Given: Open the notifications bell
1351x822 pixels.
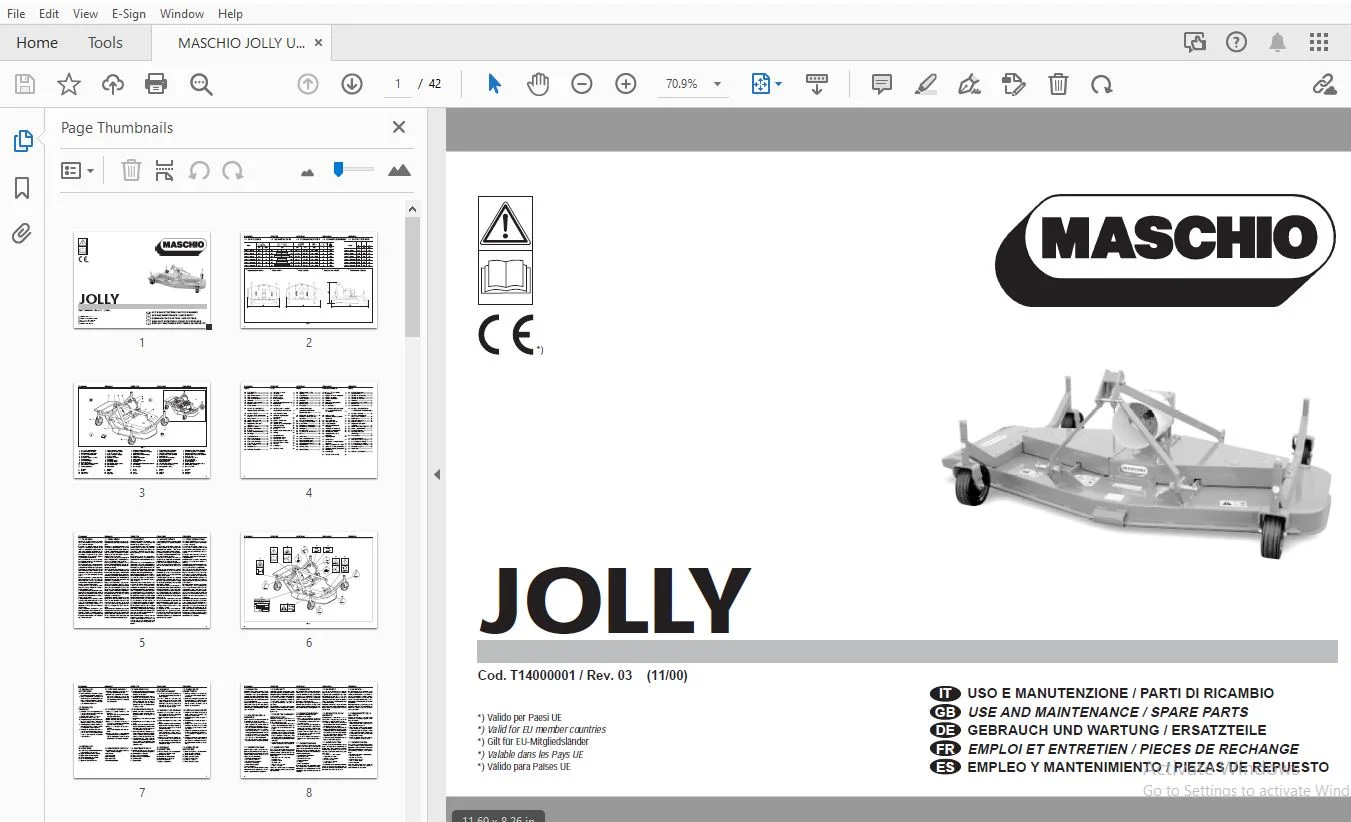Looking at the screenshot, I should pyautogui.click(x=1278, y=42).
